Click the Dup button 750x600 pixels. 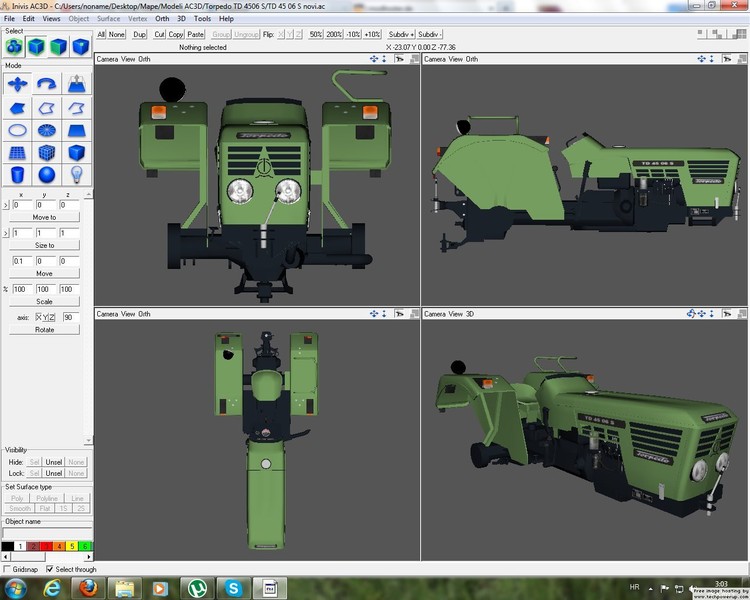[139, 34]
